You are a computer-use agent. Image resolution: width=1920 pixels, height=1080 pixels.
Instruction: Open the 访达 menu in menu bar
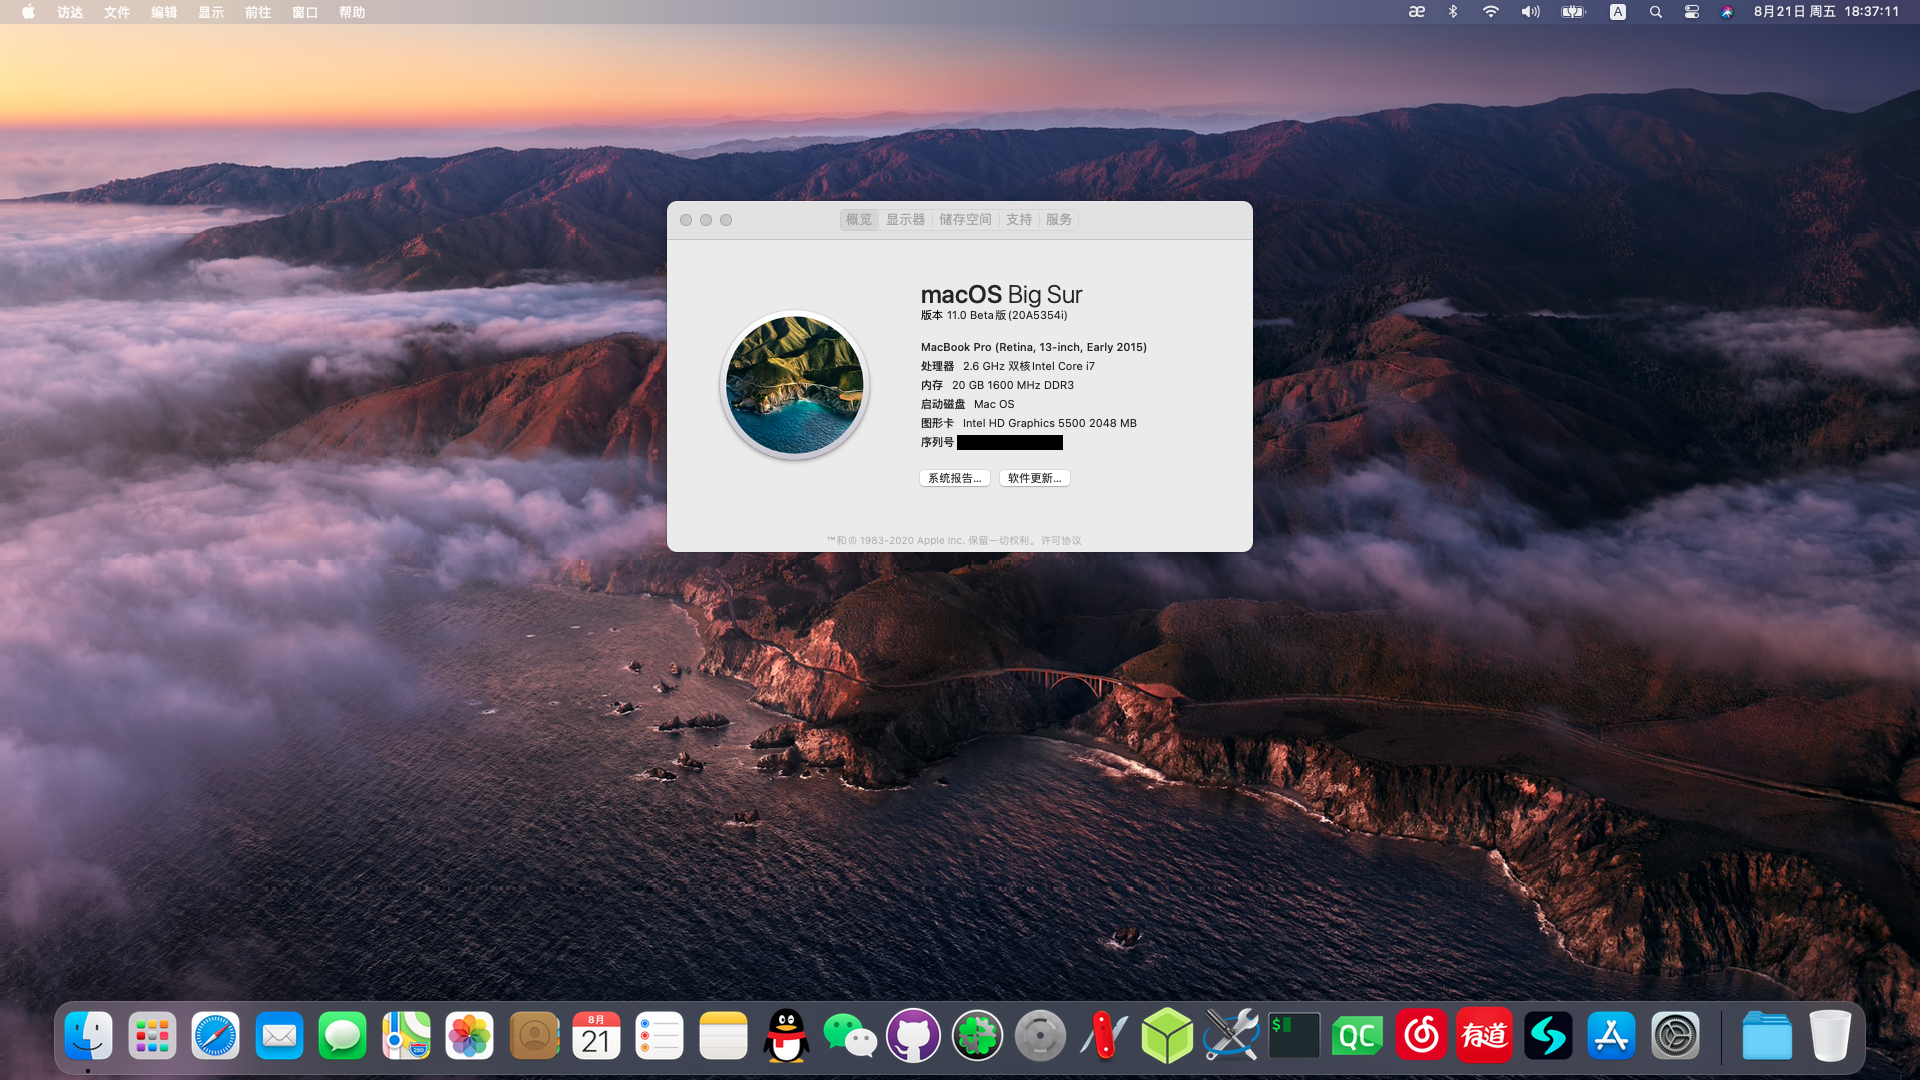(x=70, y=12)
